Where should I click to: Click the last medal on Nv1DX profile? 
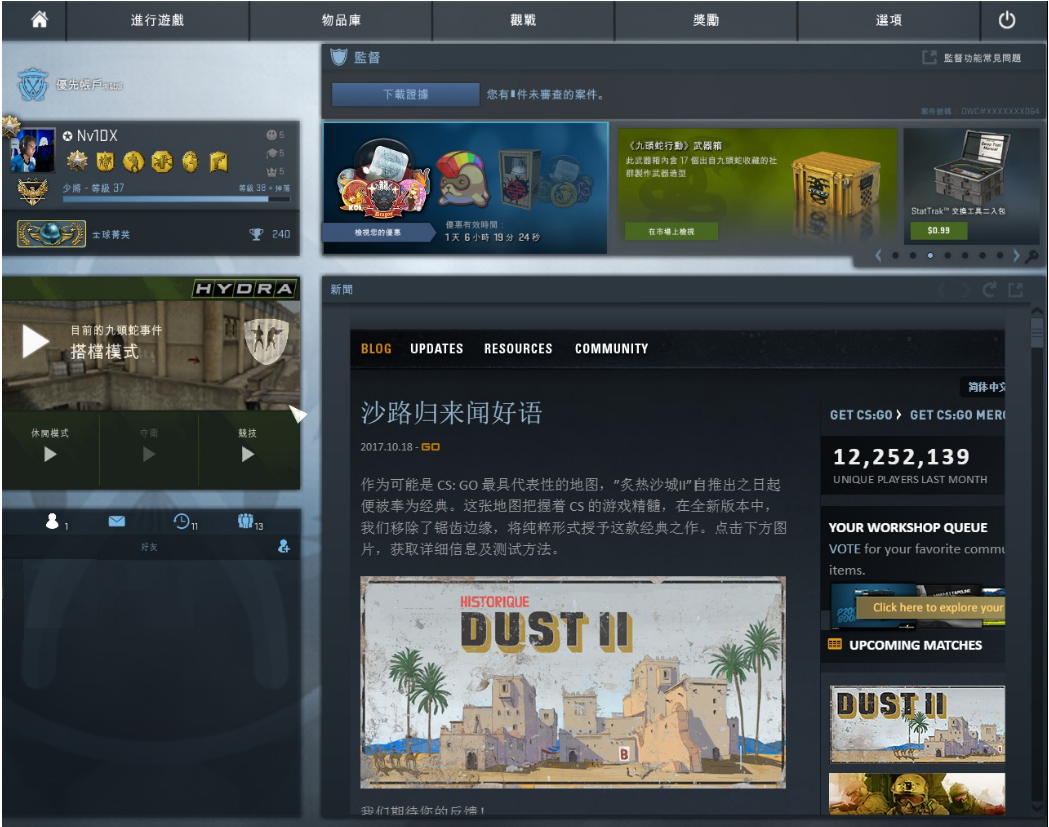[x=219, y=161]
